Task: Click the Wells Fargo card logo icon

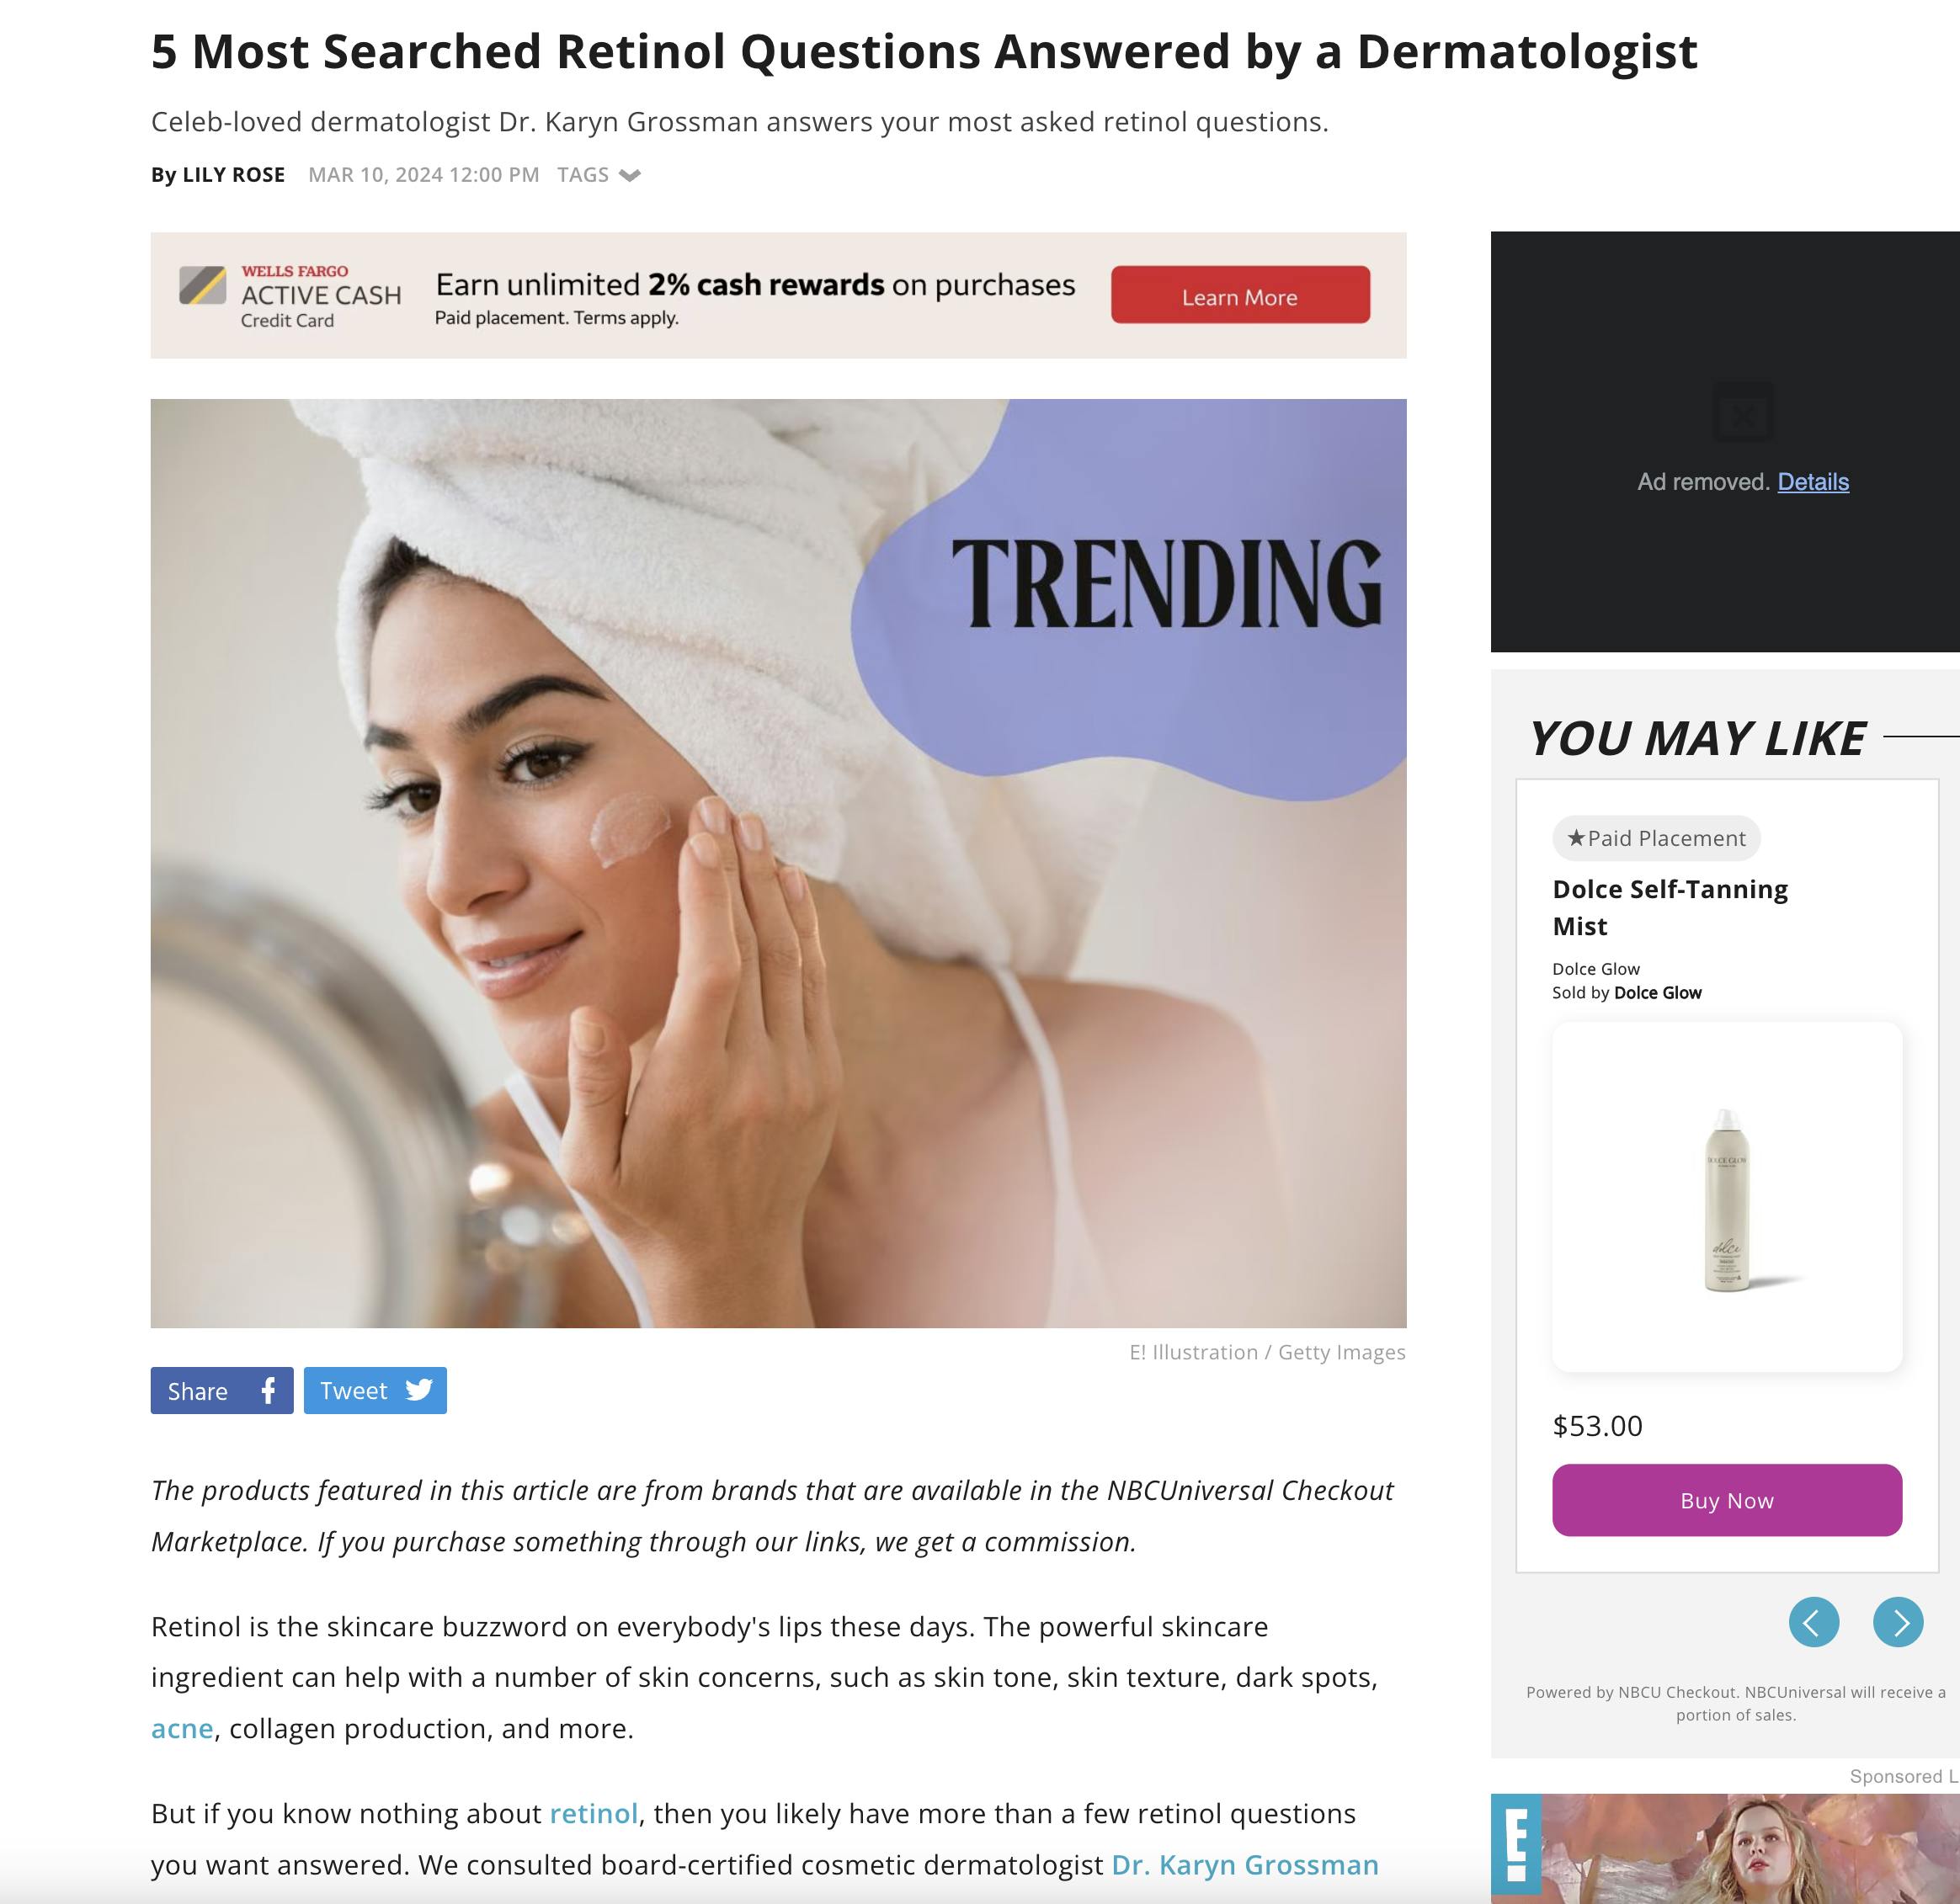Action: [x=203, y=285]
